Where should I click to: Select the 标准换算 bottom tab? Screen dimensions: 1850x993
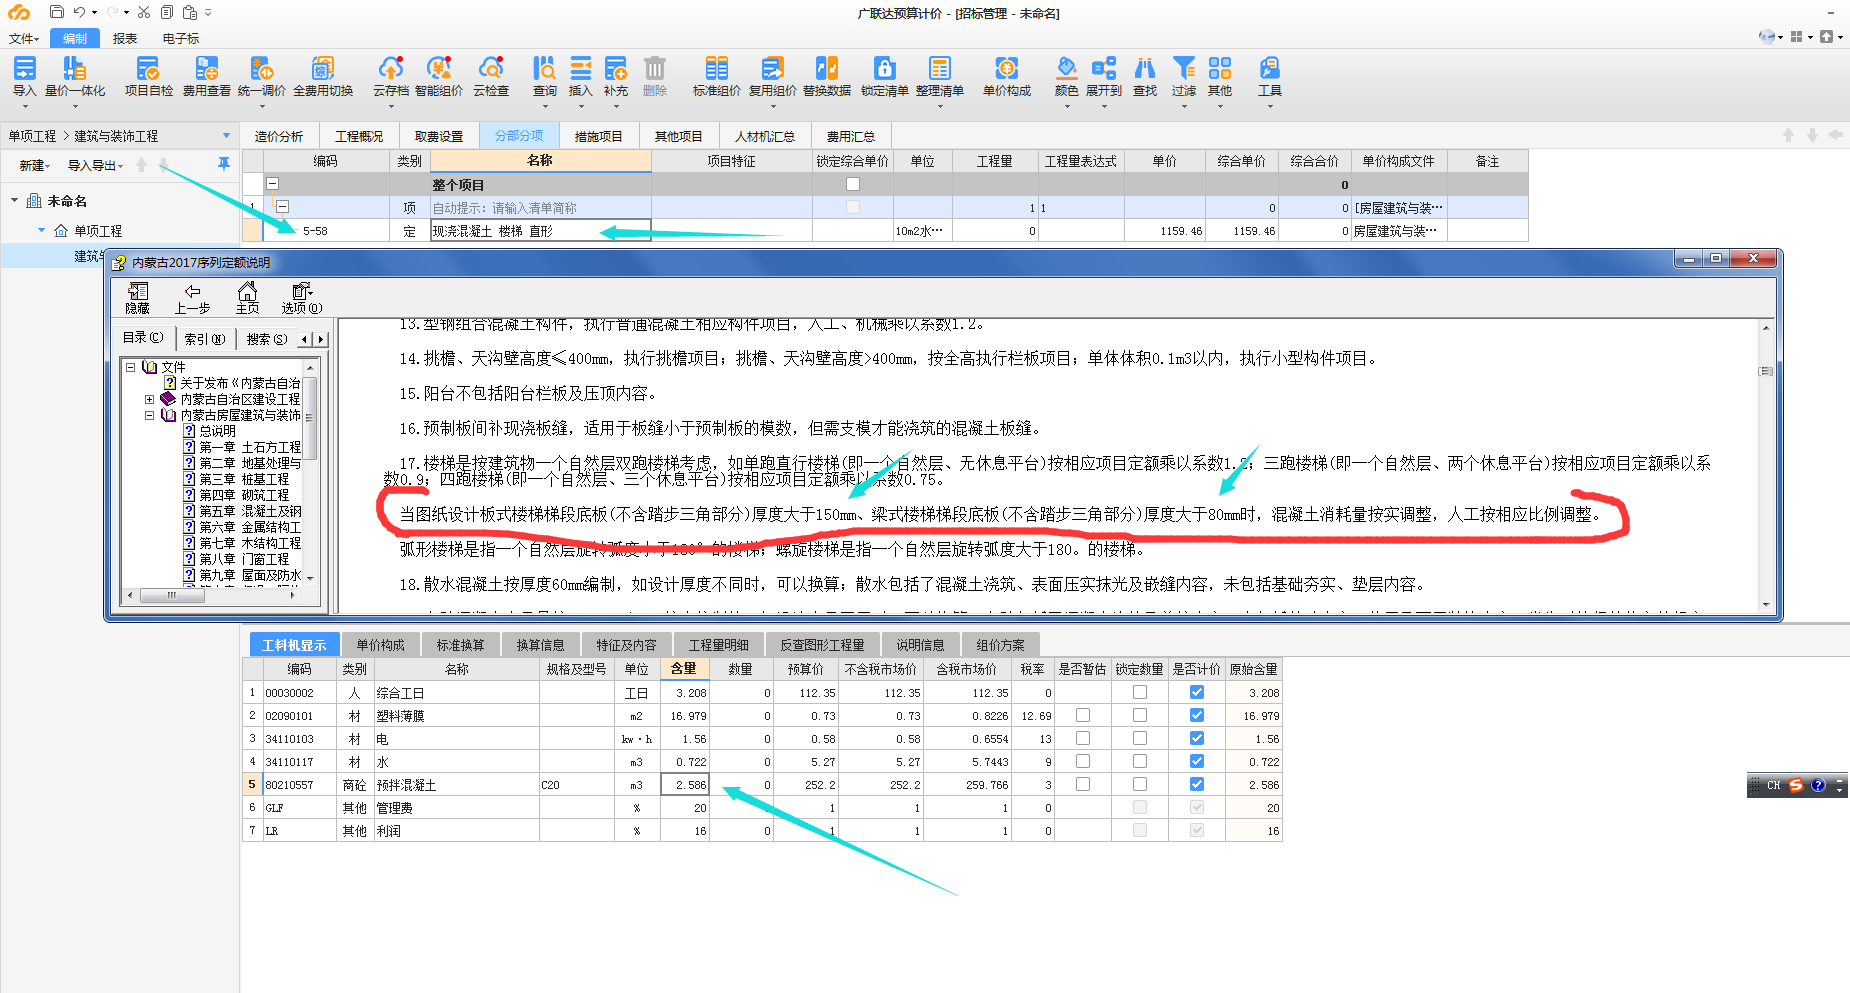[x=460, y=645]
